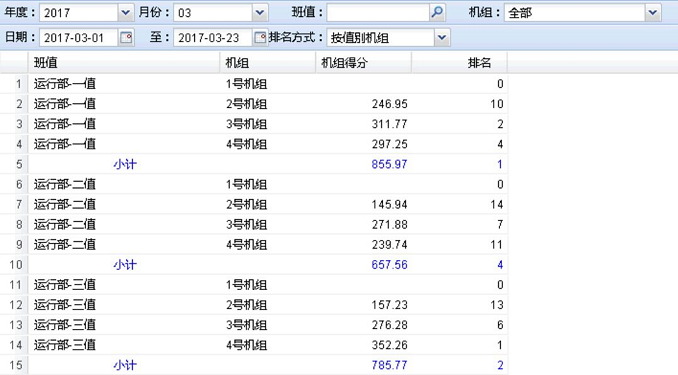The height and width of the screenshot is (375, 678).
Task: Click 2号机组 in row 7
Action: click(246, 205)
